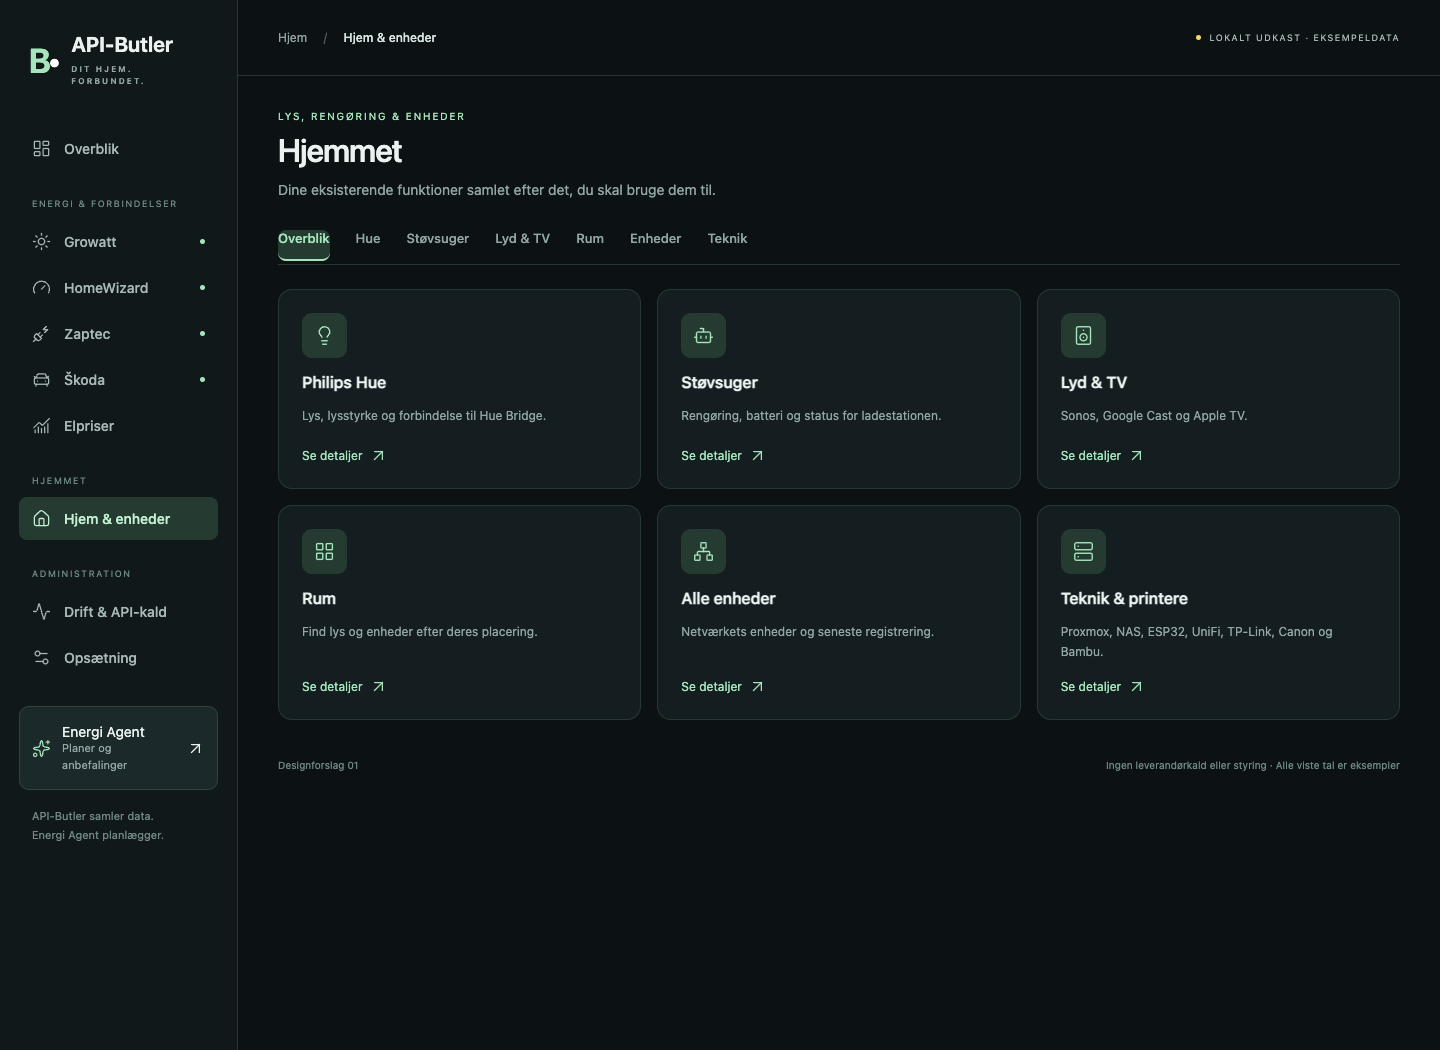Click Se detaljer on the Rum card
Screen dimensions: 1440x1050
point(343,687)
